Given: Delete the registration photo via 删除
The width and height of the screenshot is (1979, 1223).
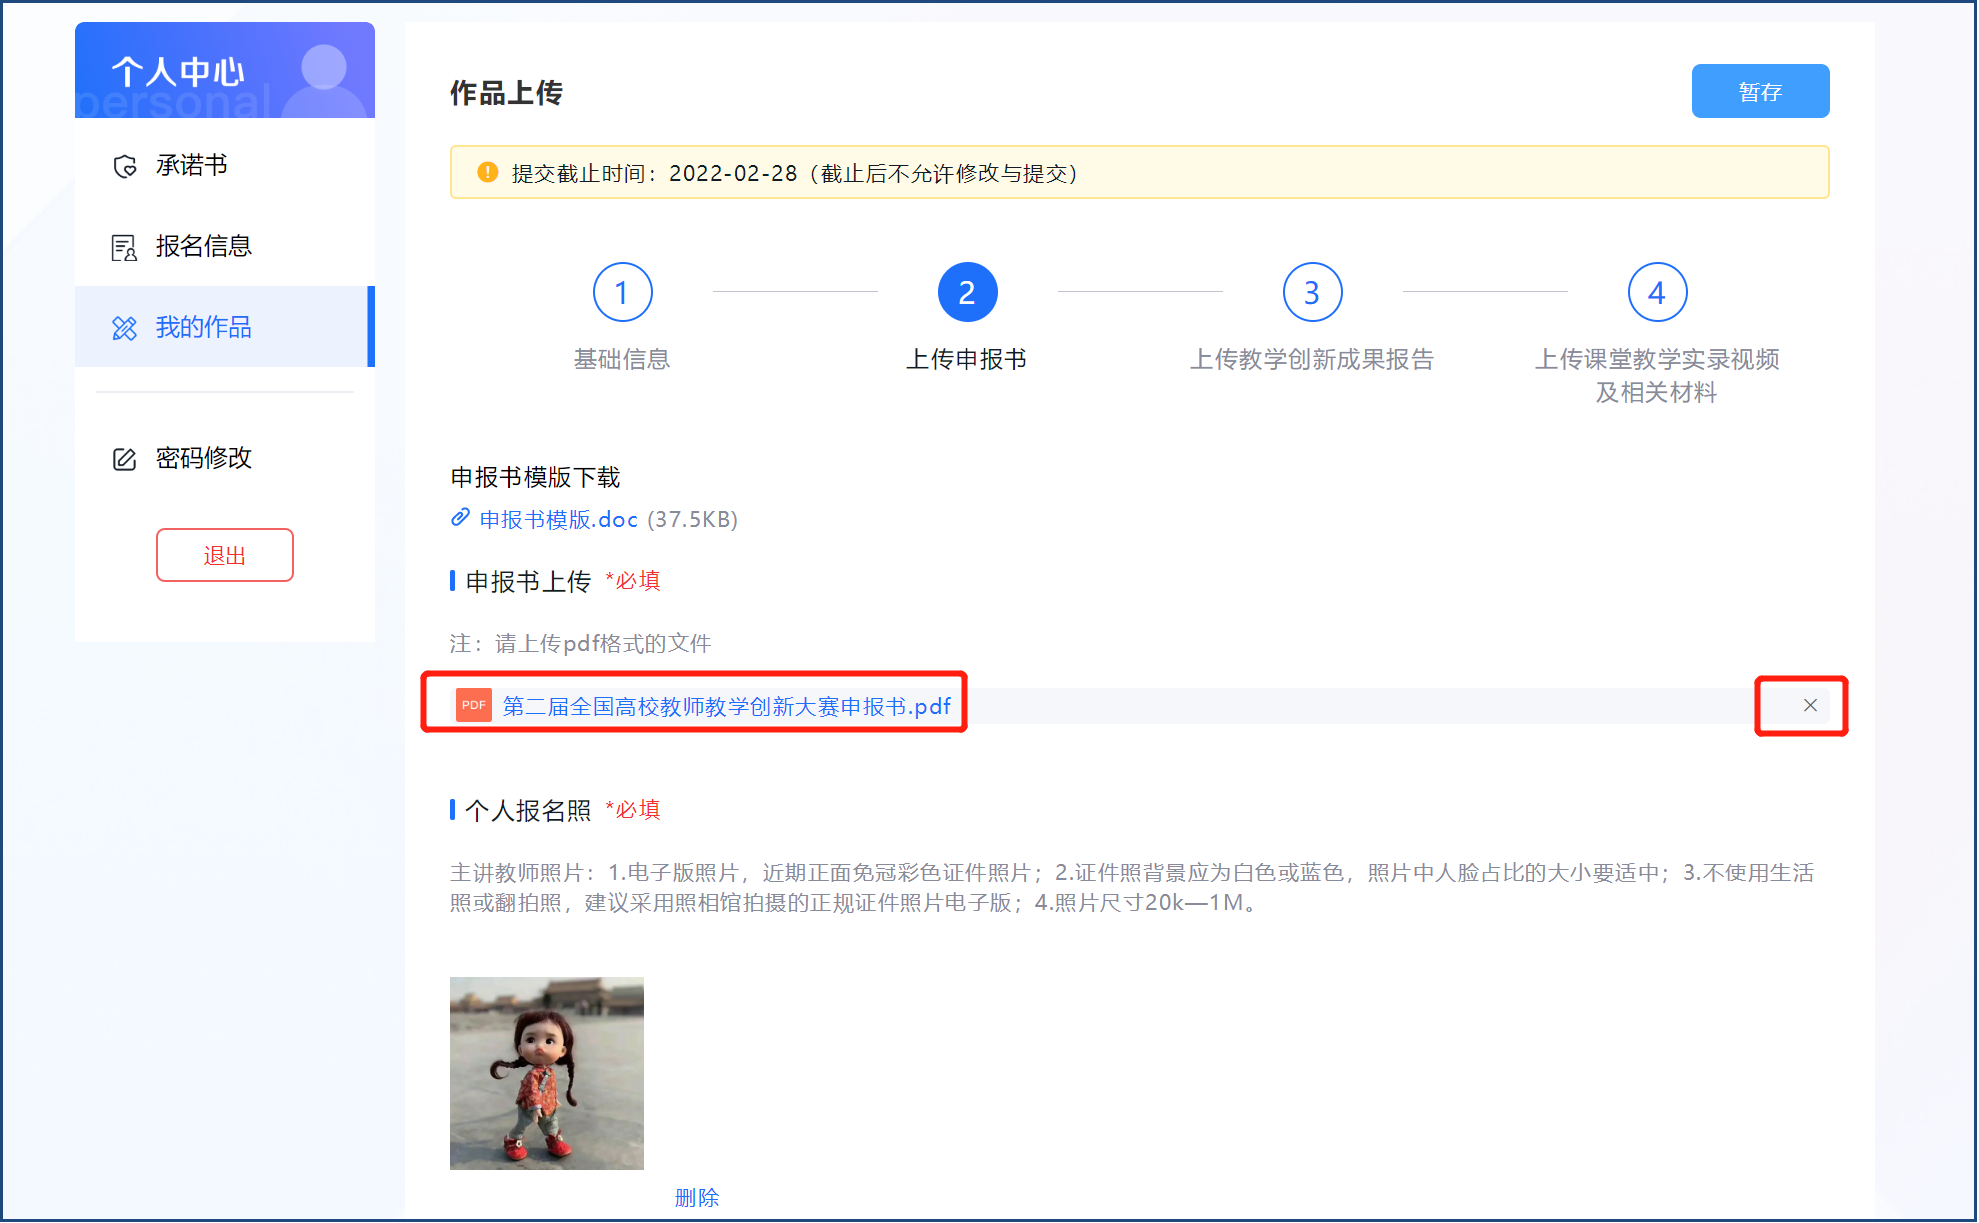Looking at the screenshot, I should tap(697, 1197).
